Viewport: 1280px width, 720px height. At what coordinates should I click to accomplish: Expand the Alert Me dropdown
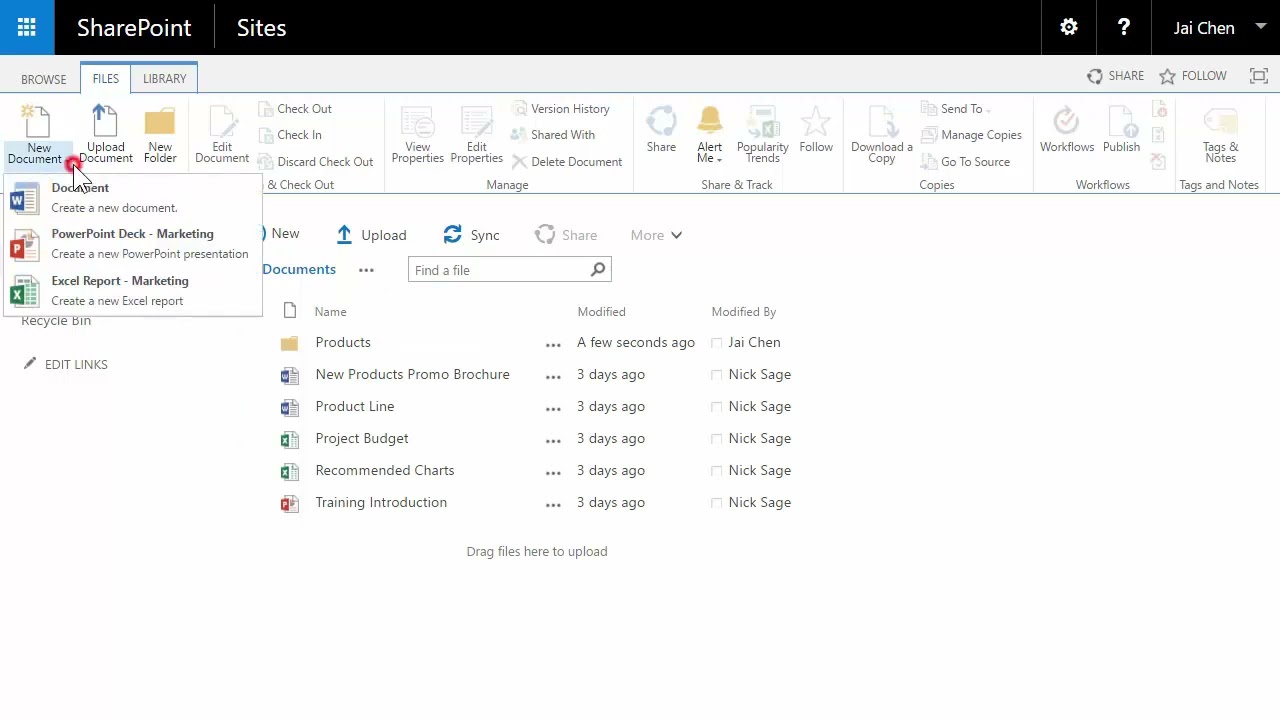(x=719, y=160)
